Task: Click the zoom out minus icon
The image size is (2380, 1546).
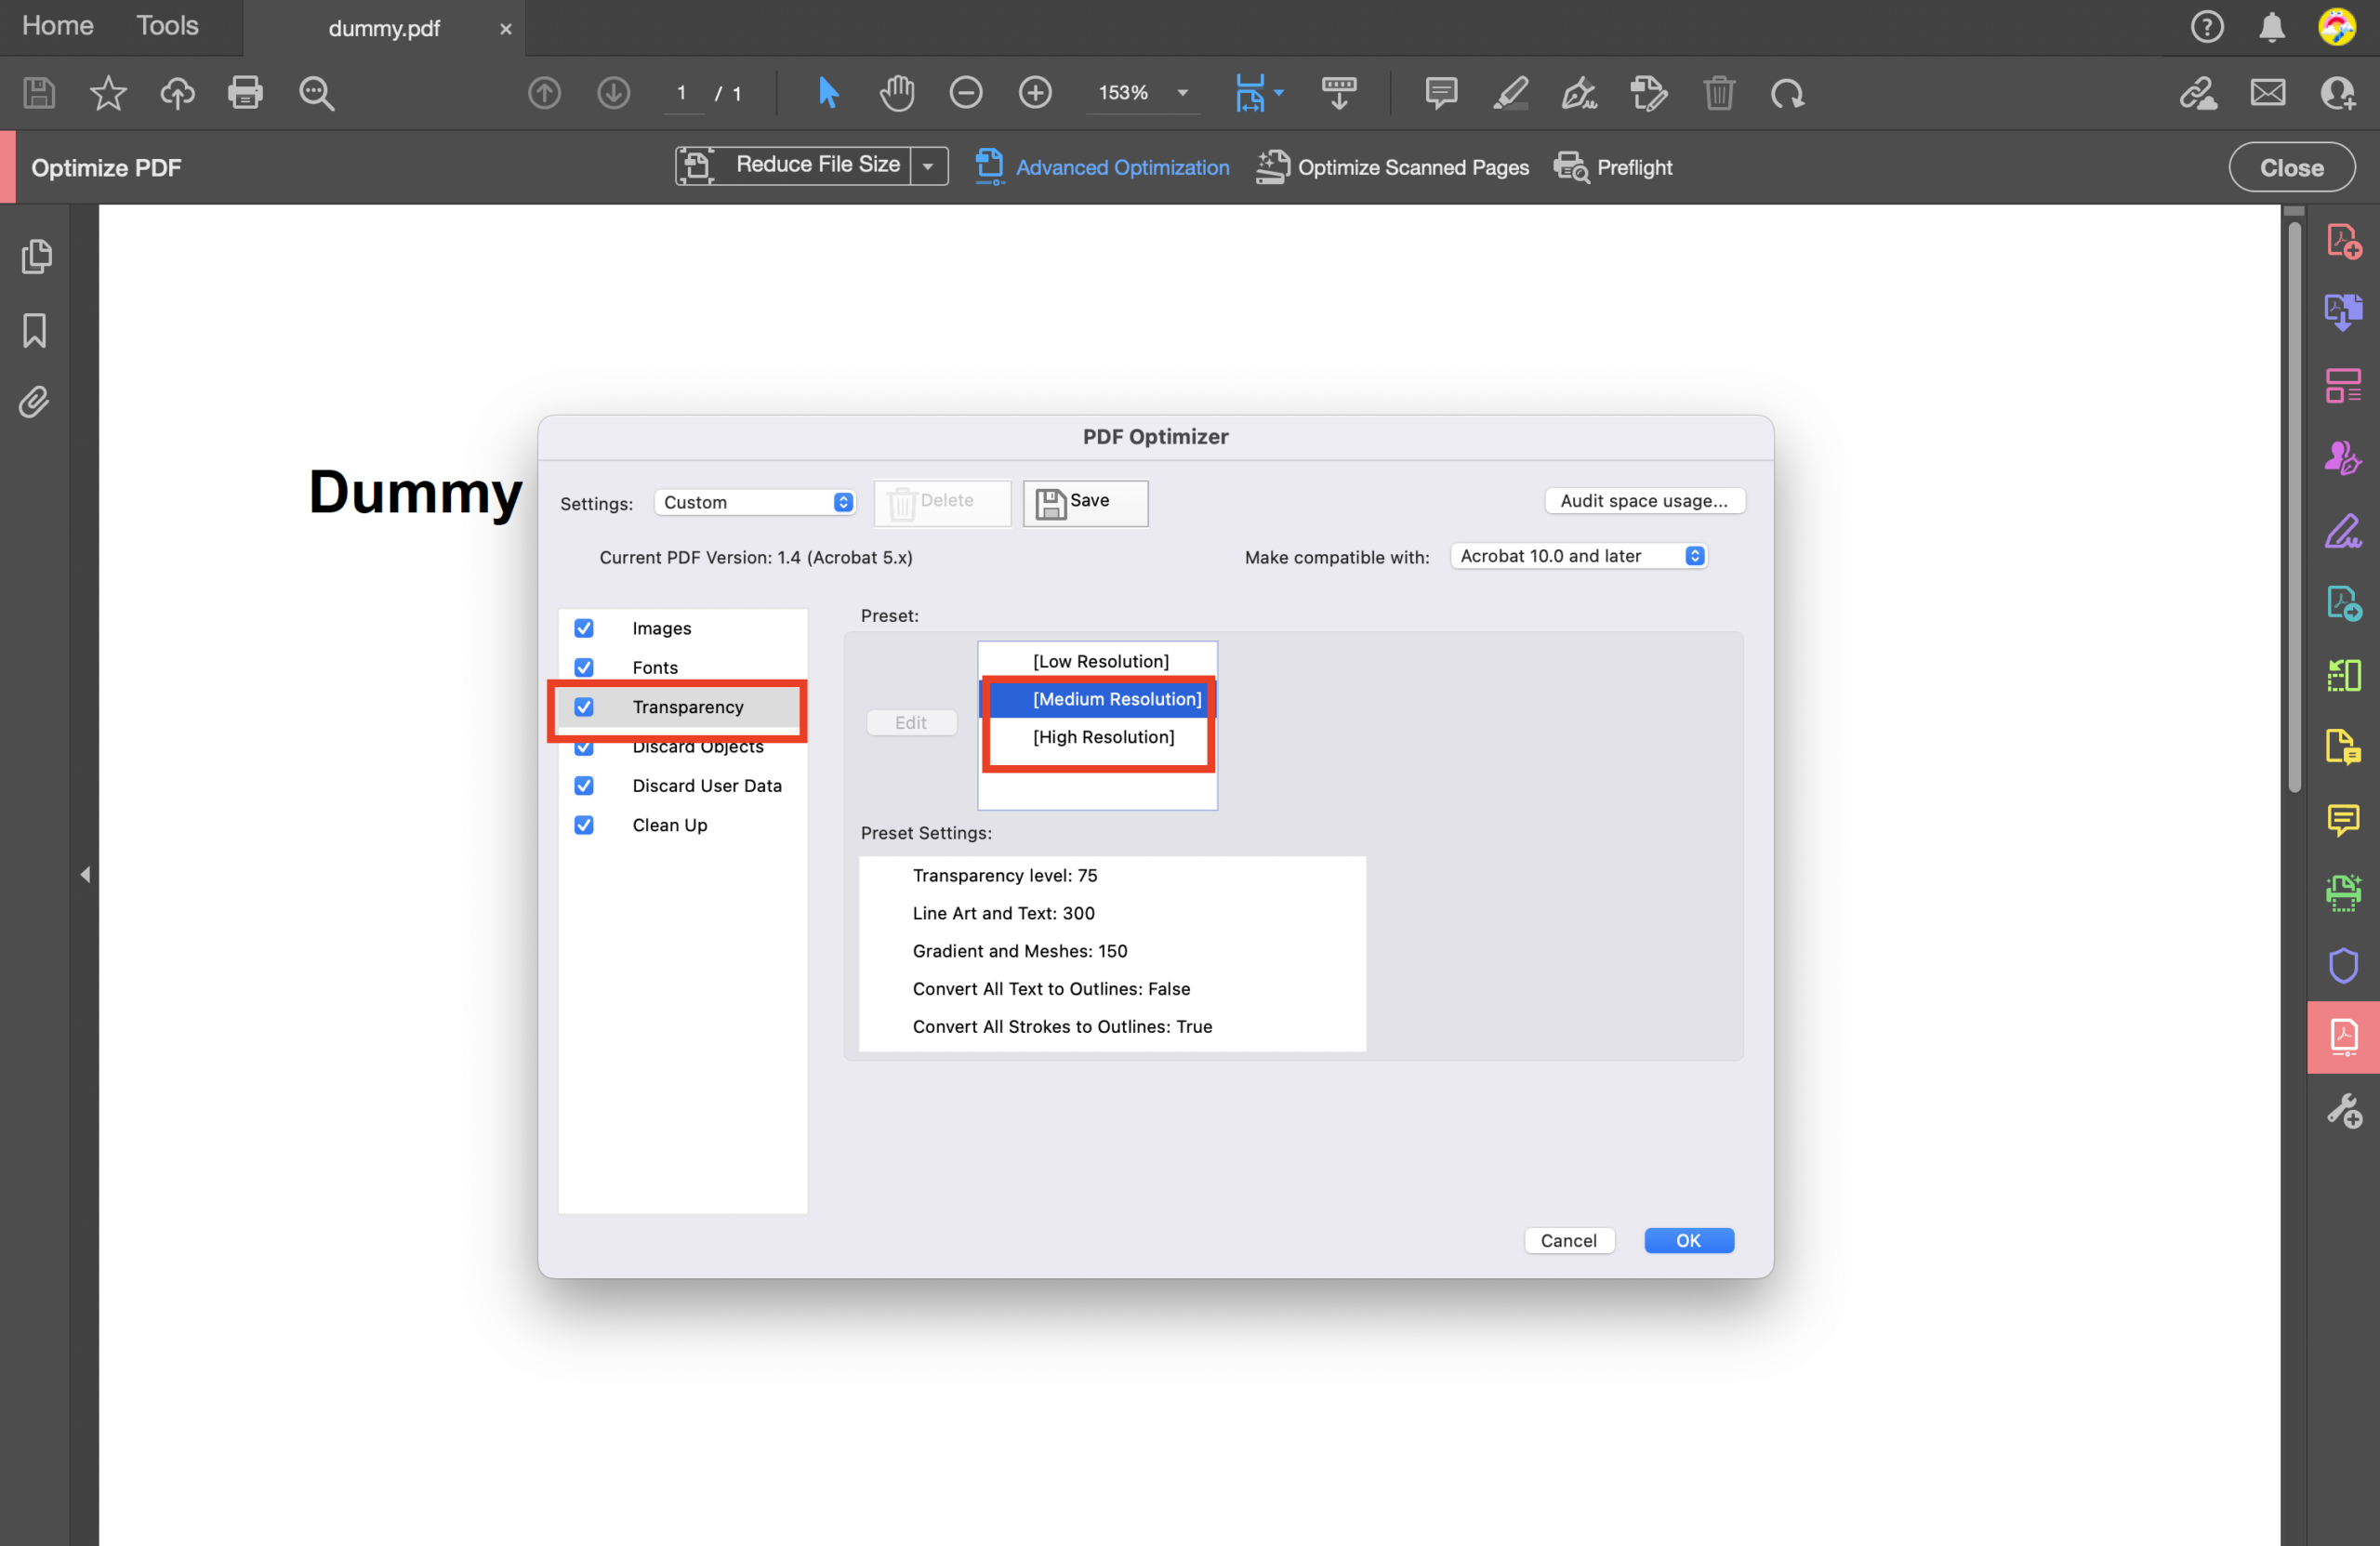Action: click(965, 93)
